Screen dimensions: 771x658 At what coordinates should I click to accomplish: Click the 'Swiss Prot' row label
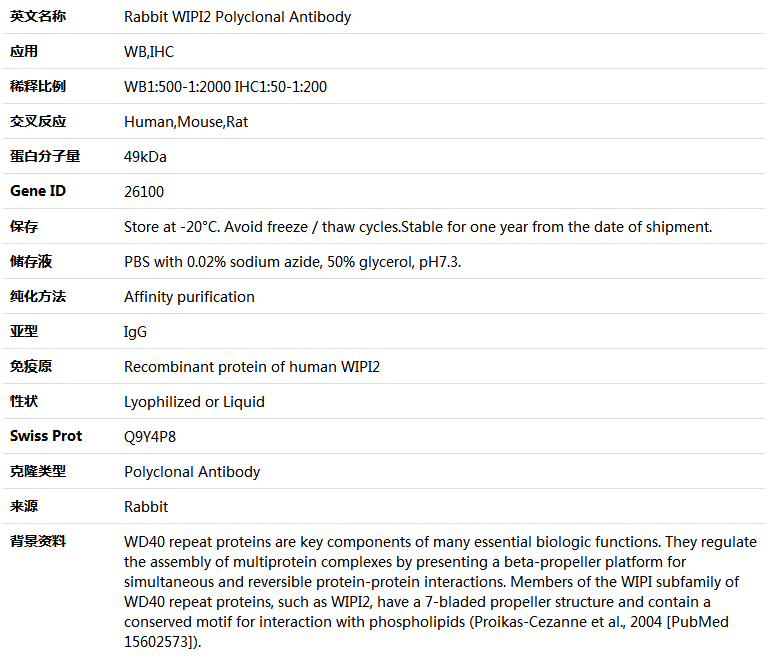click(x=46, y=436)
